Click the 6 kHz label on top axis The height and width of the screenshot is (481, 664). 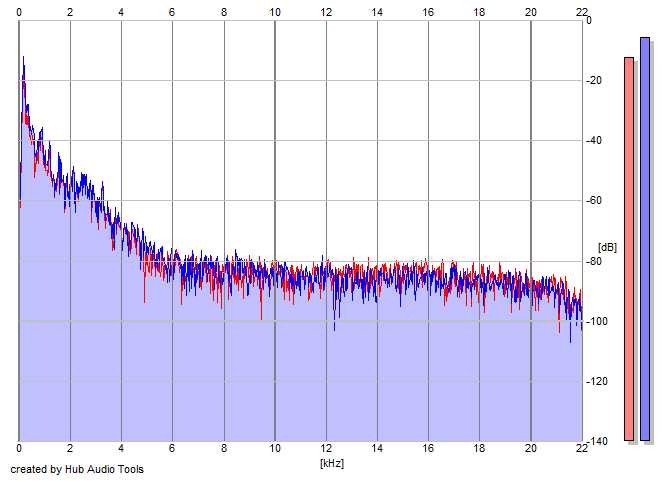point(172,12)
